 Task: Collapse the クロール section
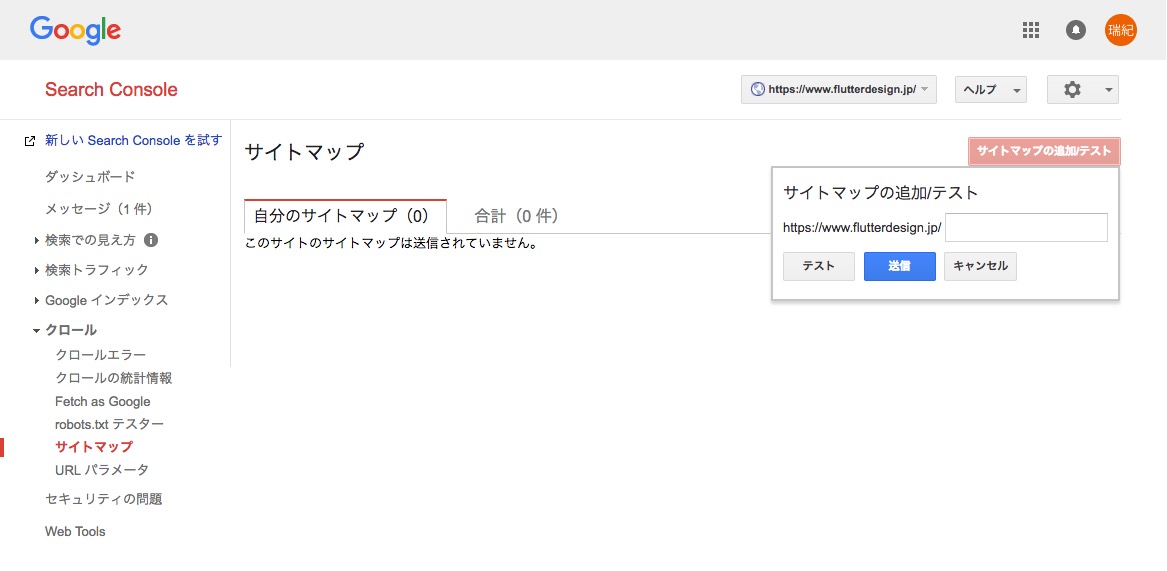point(36,331)
